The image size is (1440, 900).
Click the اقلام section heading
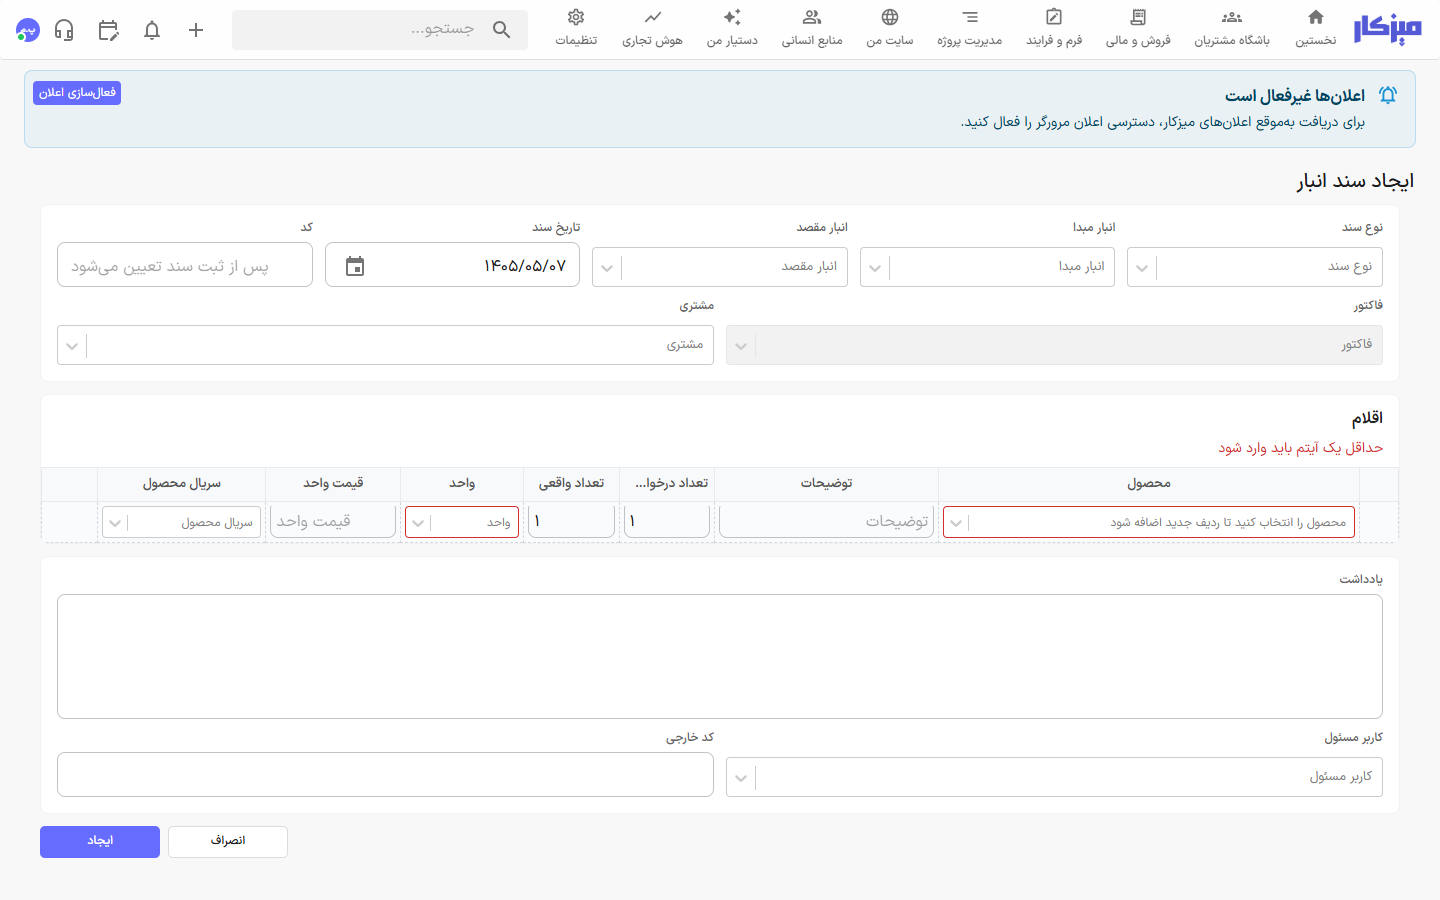pos(1367,418)
